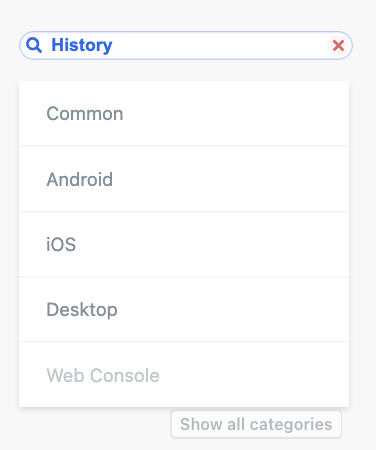
Task: Open the Android category
Action: coord(184,179)
